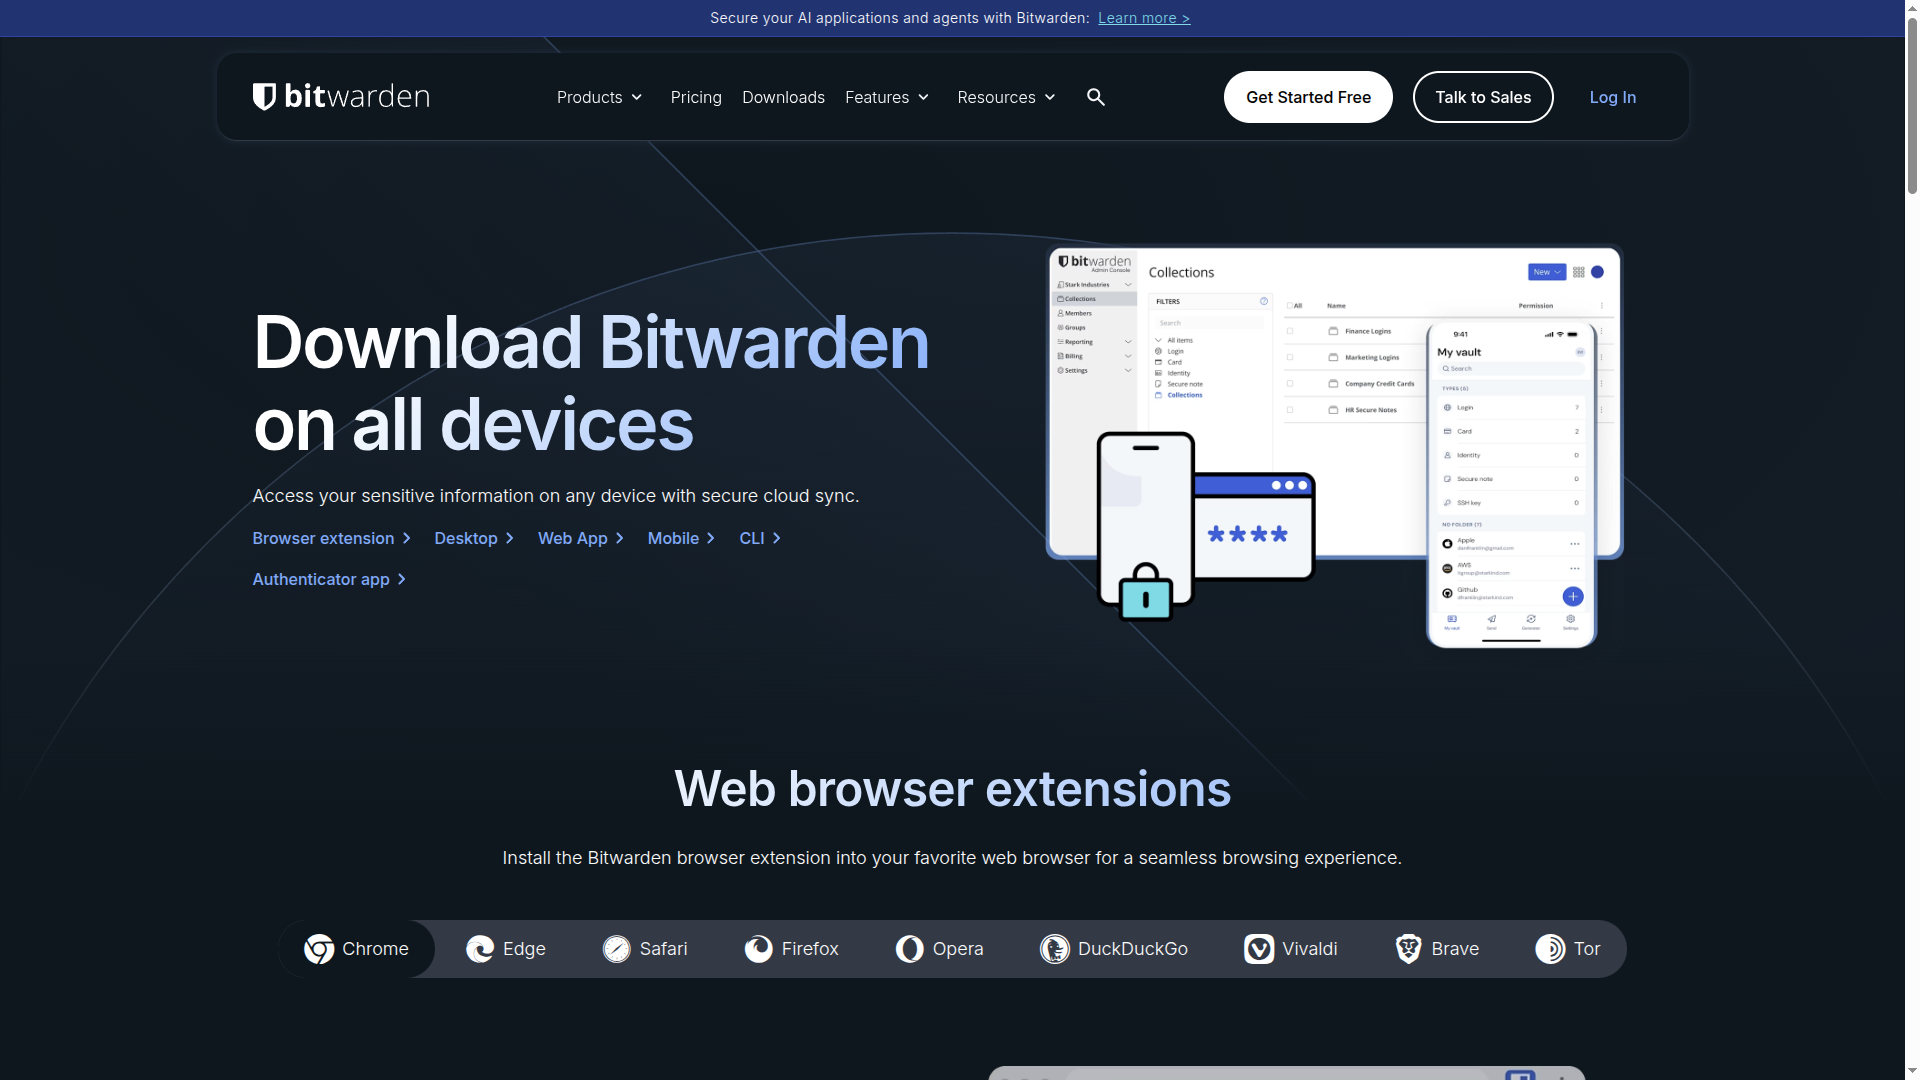
Task: Click the Desktop chevron arrow
Action: pos(510,539)
